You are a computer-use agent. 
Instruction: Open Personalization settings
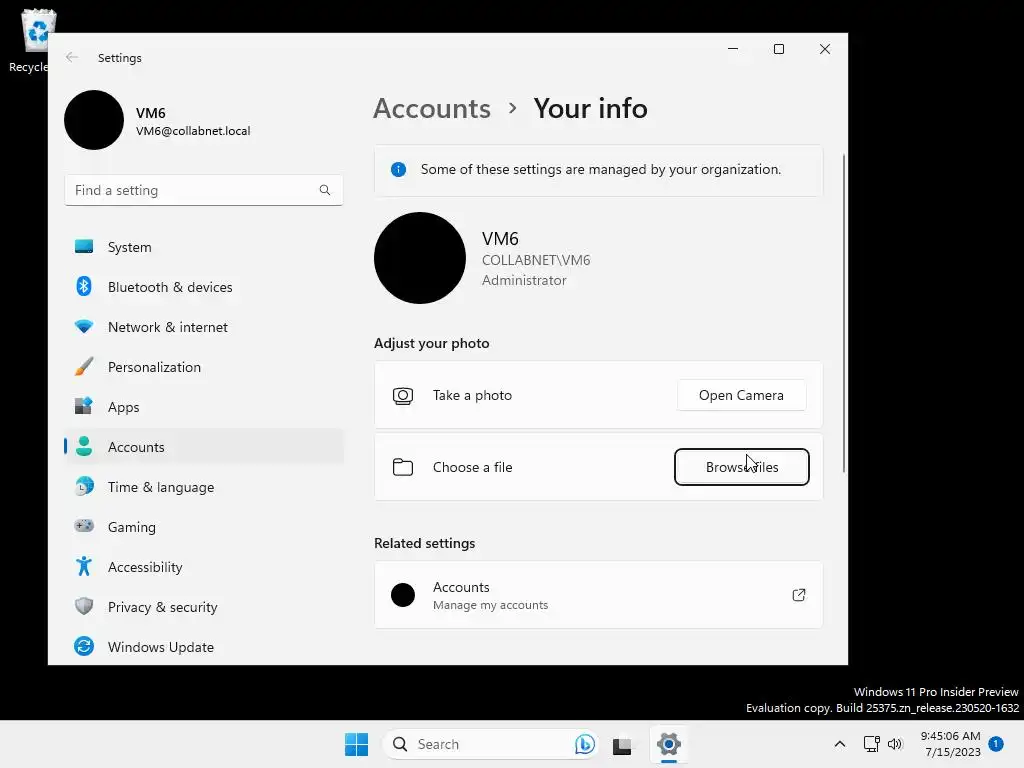point(204,367)
